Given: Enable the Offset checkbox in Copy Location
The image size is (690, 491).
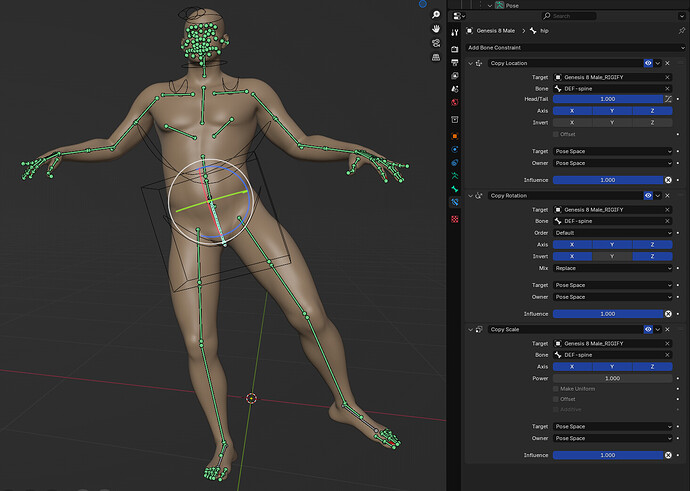Looking at the screenshot, I should tap(556, 134).
